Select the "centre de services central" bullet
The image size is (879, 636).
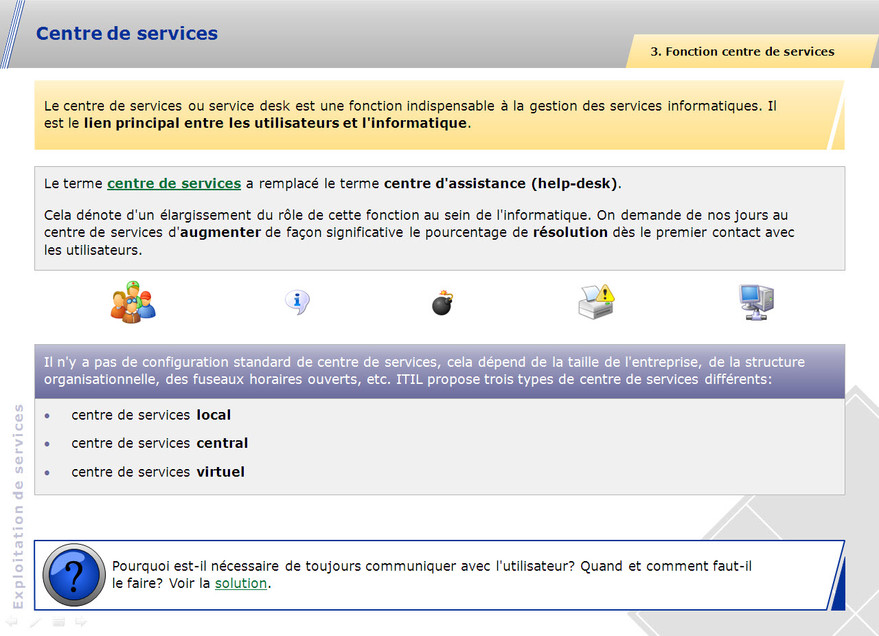(x=159, y=443)
